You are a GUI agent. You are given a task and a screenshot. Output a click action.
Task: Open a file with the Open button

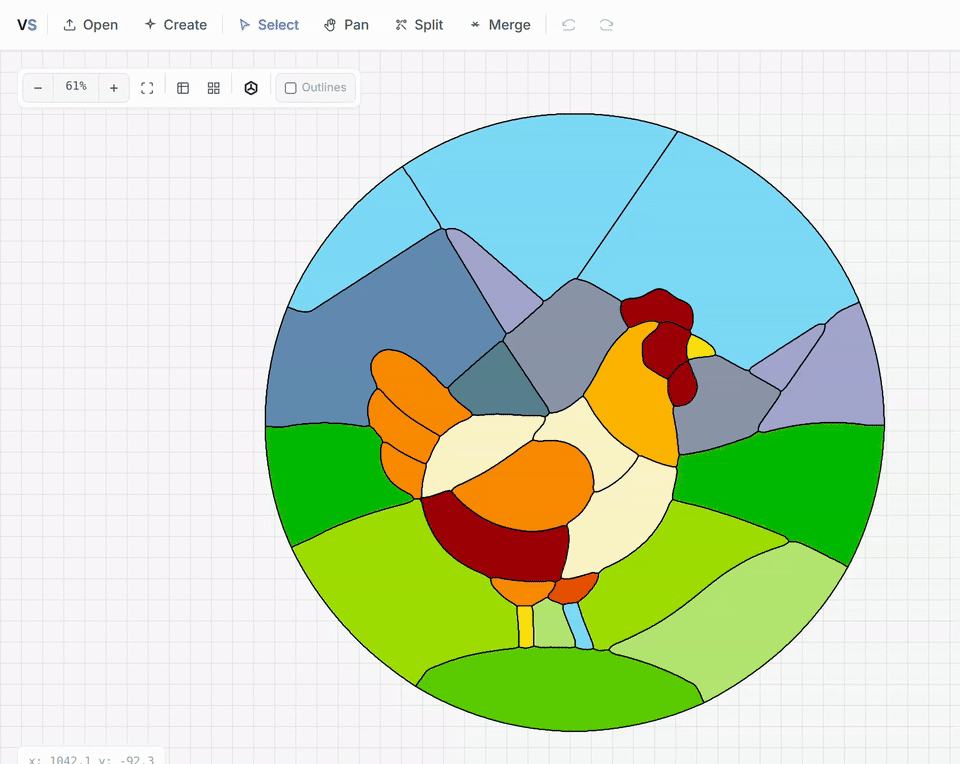(x=91, y=25)
